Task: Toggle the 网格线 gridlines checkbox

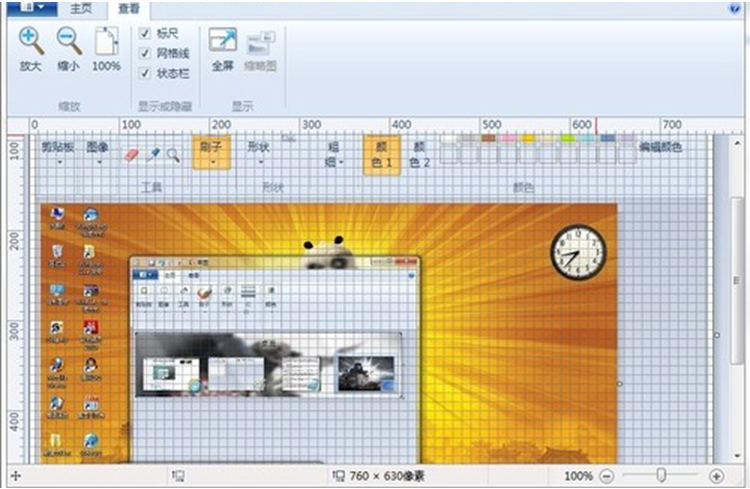Action: (145, 52)
